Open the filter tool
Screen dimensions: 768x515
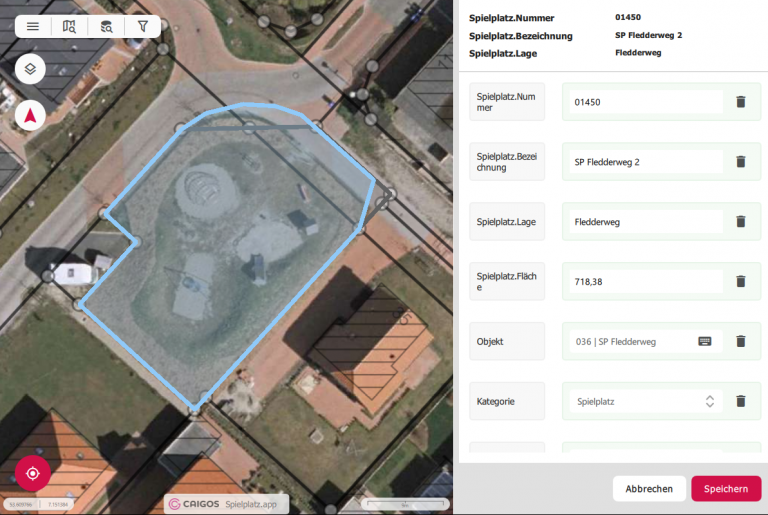(x=143, y=26)
